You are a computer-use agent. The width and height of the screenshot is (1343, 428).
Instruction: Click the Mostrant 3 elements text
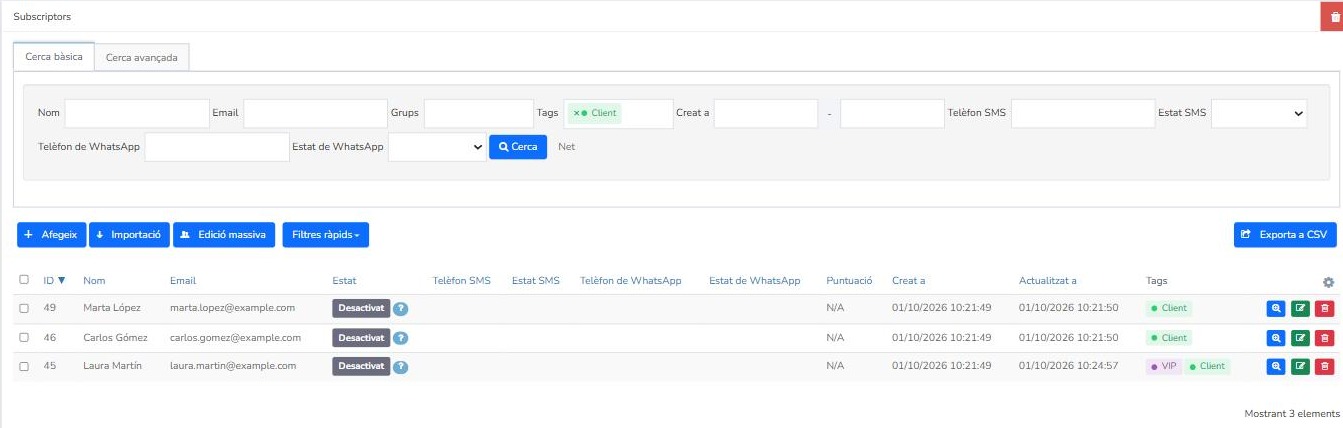tap(1292, 413)
